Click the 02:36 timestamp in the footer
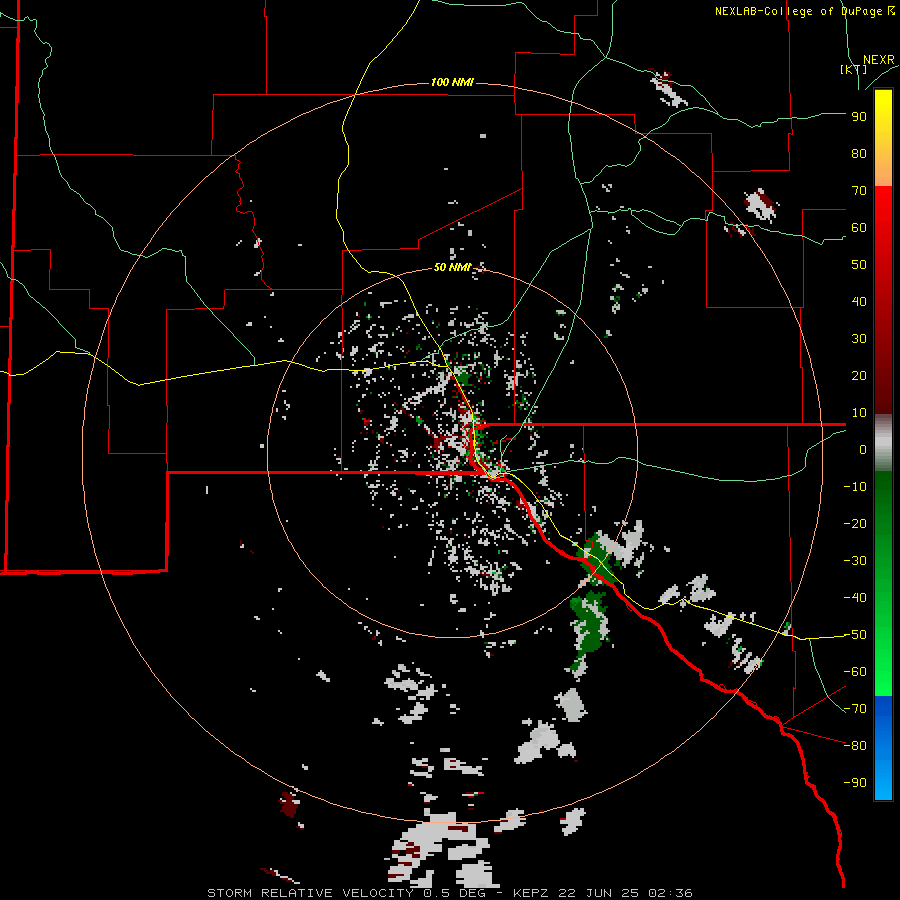This screenshot has width=900, height=900. [x=670, y=893]
